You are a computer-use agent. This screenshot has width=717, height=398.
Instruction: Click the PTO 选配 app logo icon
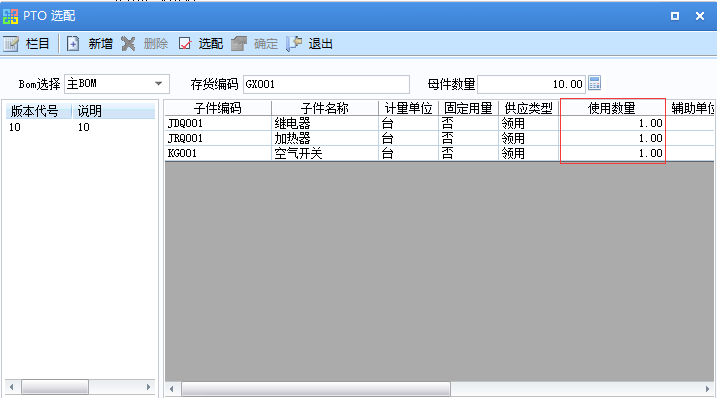[x=11, y=16]
